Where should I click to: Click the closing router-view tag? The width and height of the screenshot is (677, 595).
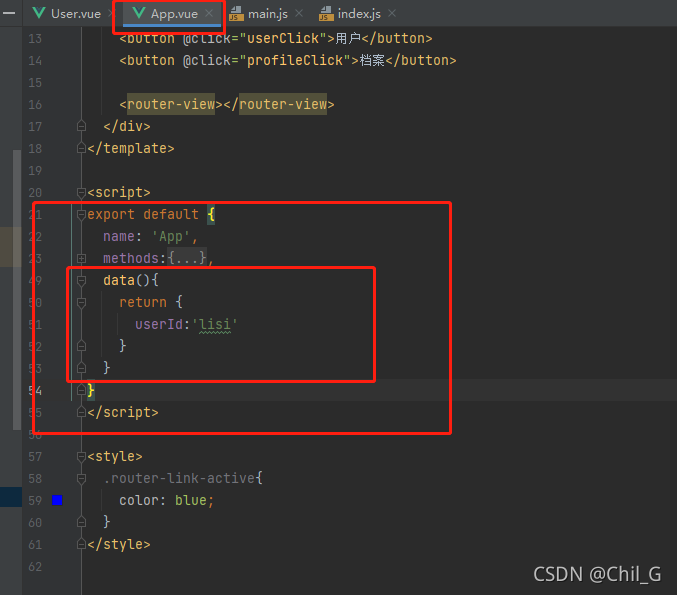279,104
